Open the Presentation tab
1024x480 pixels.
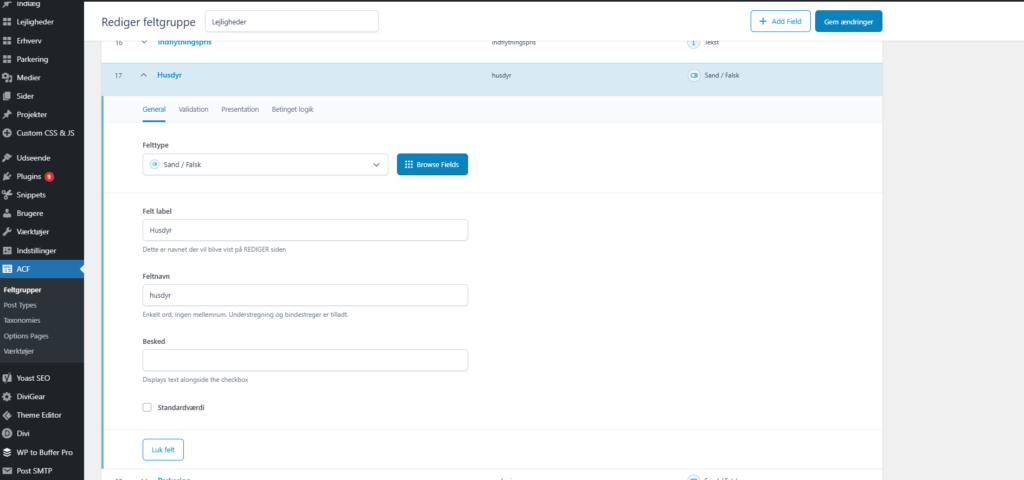coord(240,109)
